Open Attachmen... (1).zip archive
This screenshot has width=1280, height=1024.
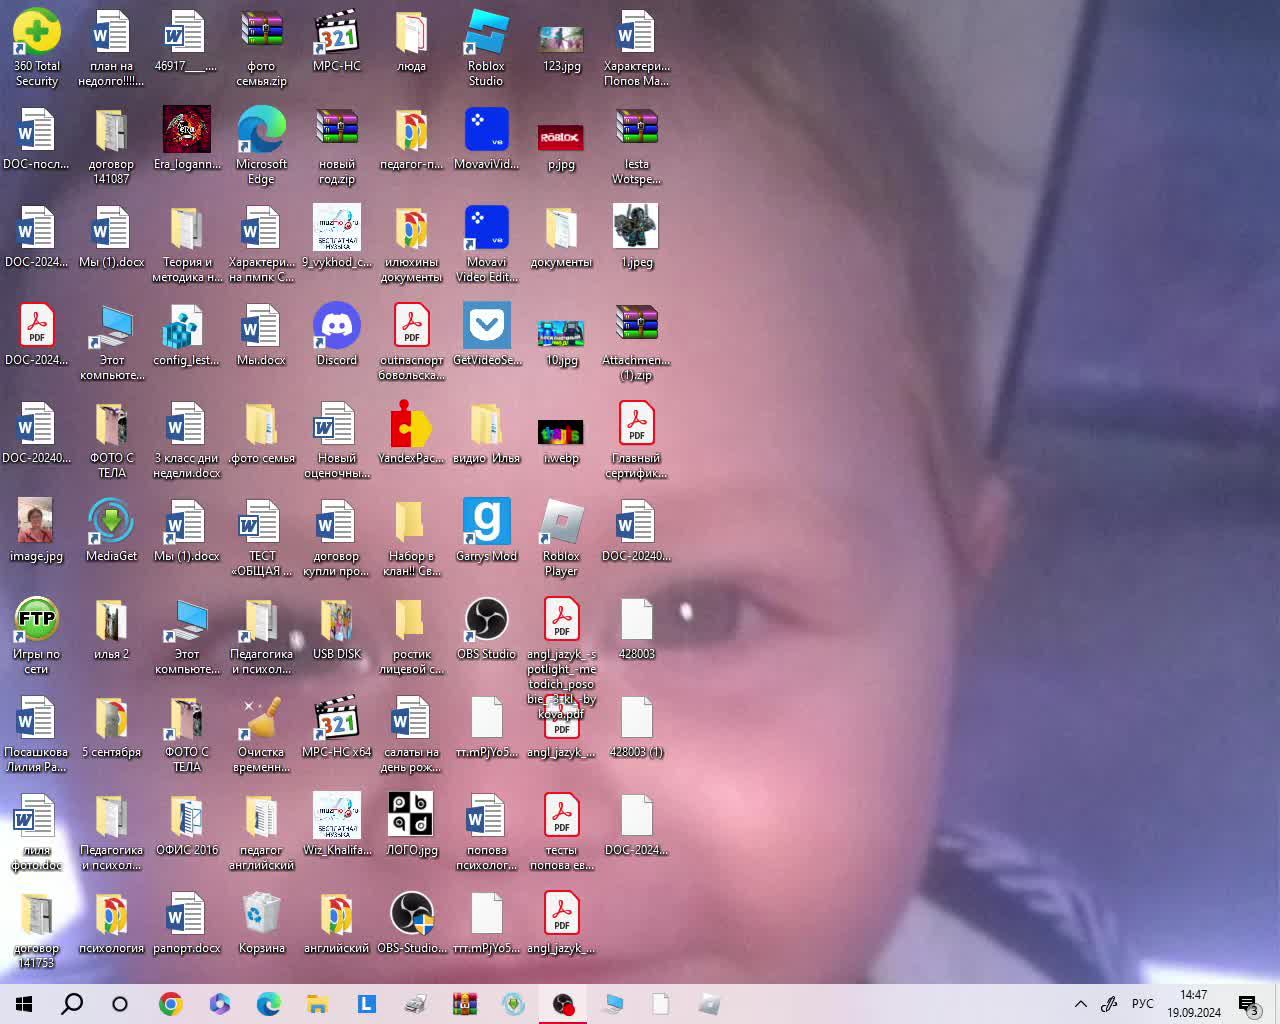636,341
